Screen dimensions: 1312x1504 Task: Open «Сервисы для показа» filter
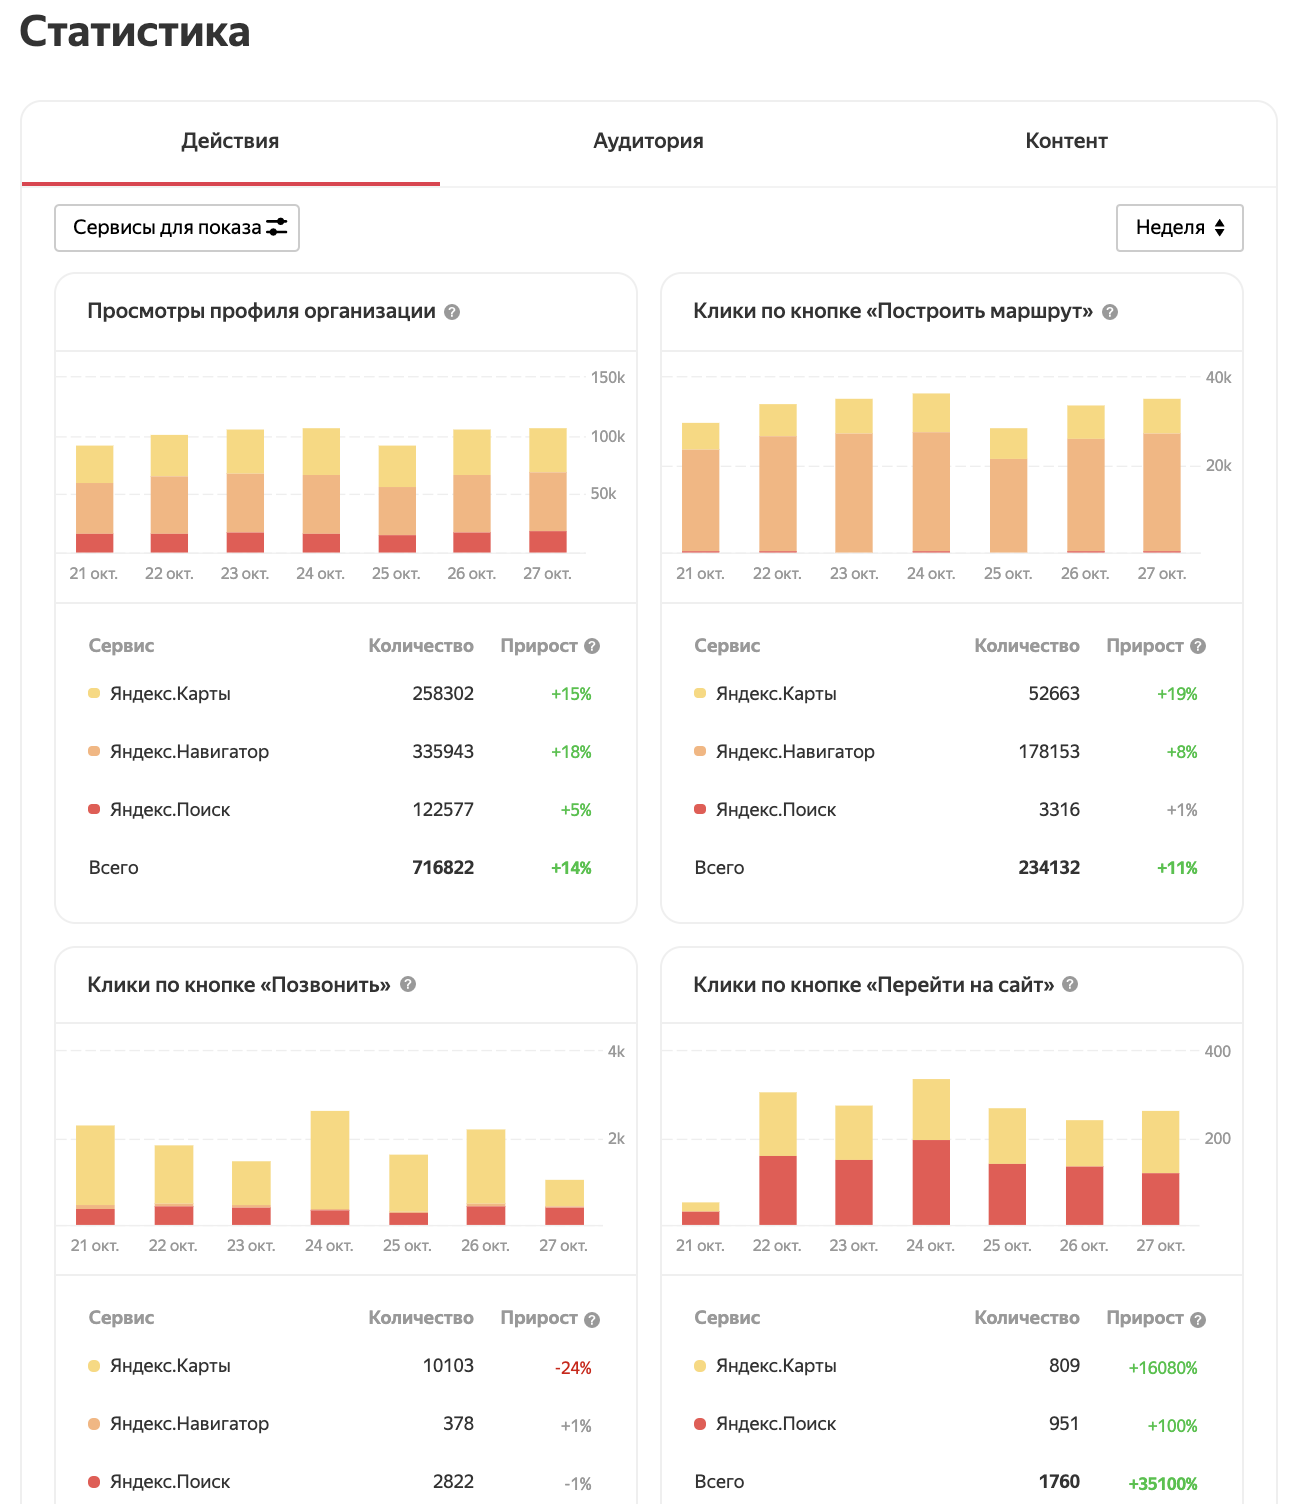[x=177, y=228]
